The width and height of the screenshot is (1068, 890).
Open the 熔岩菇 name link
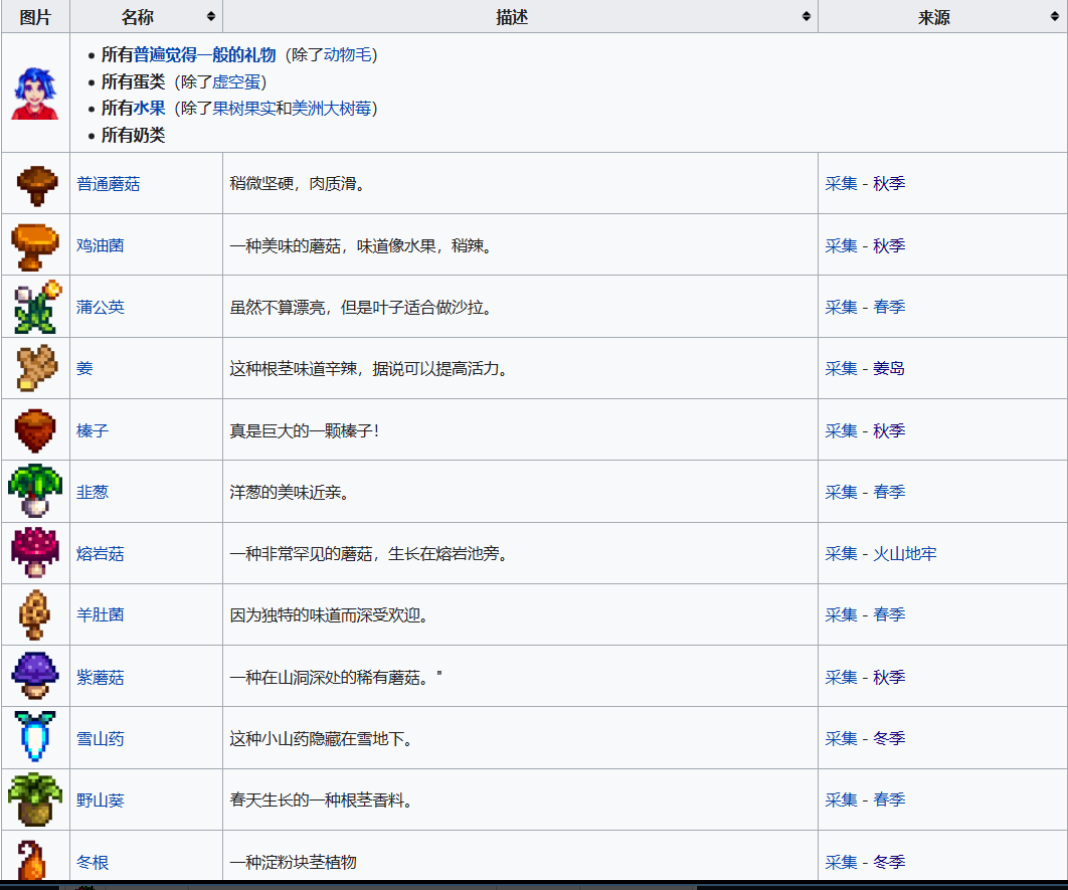coord(100,554)
